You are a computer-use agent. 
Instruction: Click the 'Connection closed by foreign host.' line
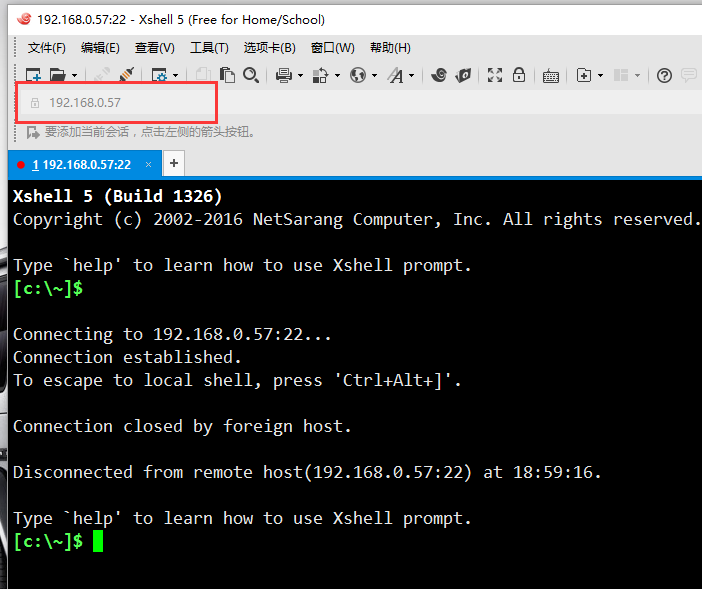point(182,427)
